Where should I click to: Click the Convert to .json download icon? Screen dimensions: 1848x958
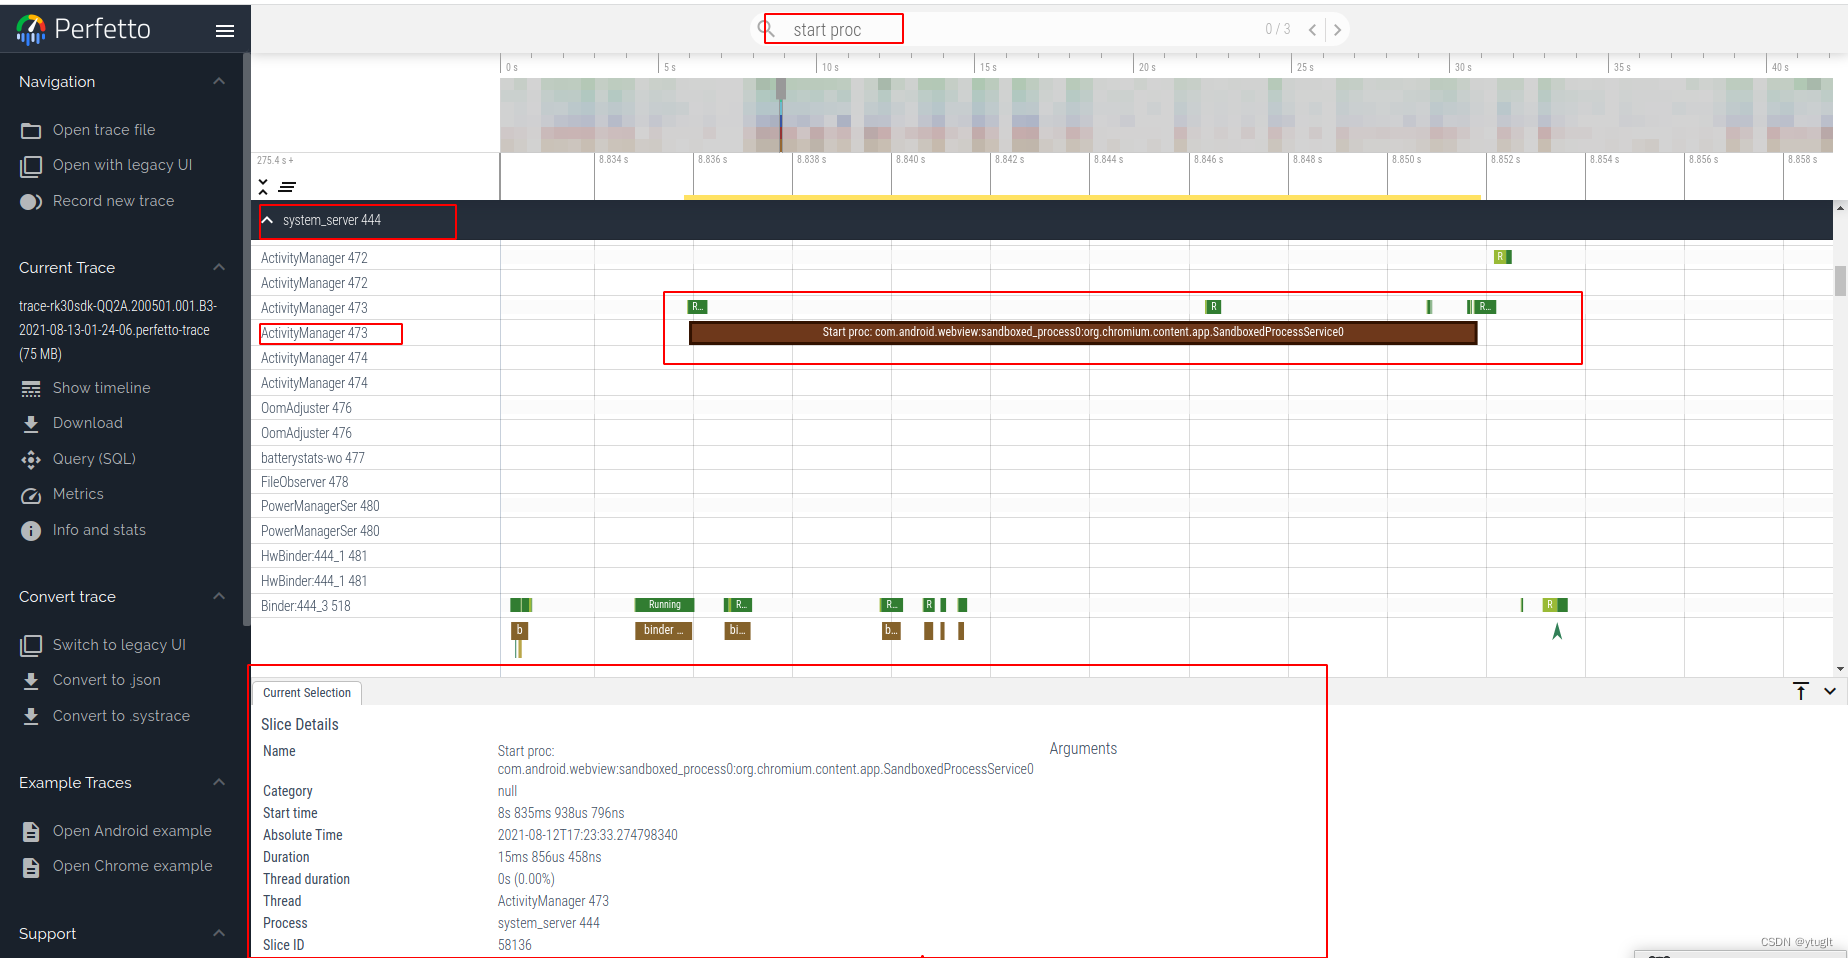coord(31,681)
